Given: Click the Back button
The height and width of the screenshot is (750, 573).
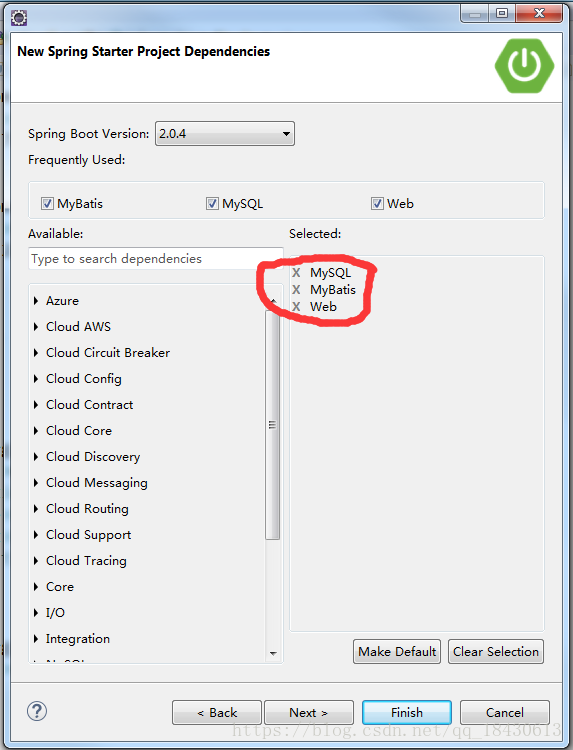Looking at the screenshot, I should [217, 713].
